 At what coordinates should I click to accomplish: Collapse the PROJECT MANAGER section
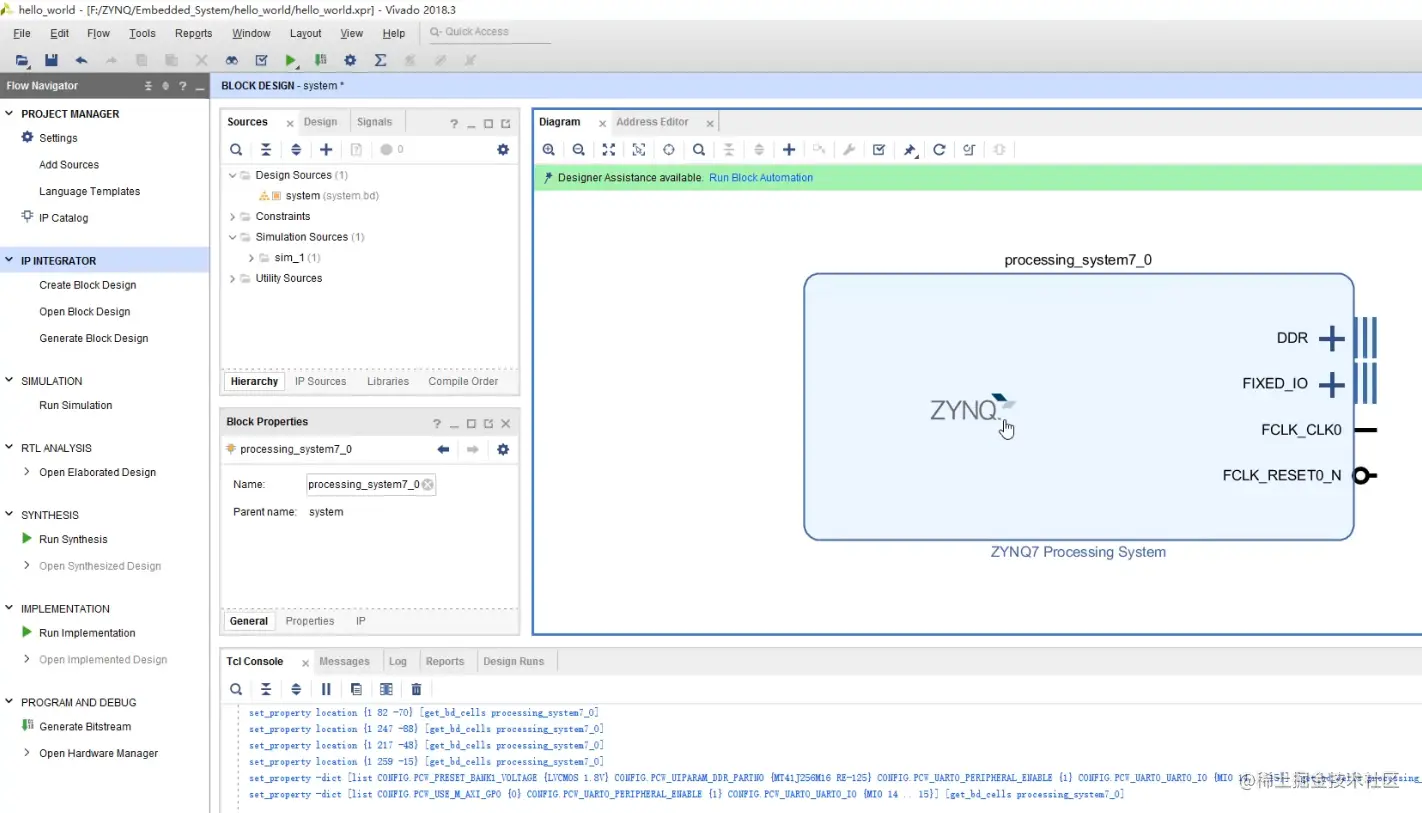[x=10, y=114]
